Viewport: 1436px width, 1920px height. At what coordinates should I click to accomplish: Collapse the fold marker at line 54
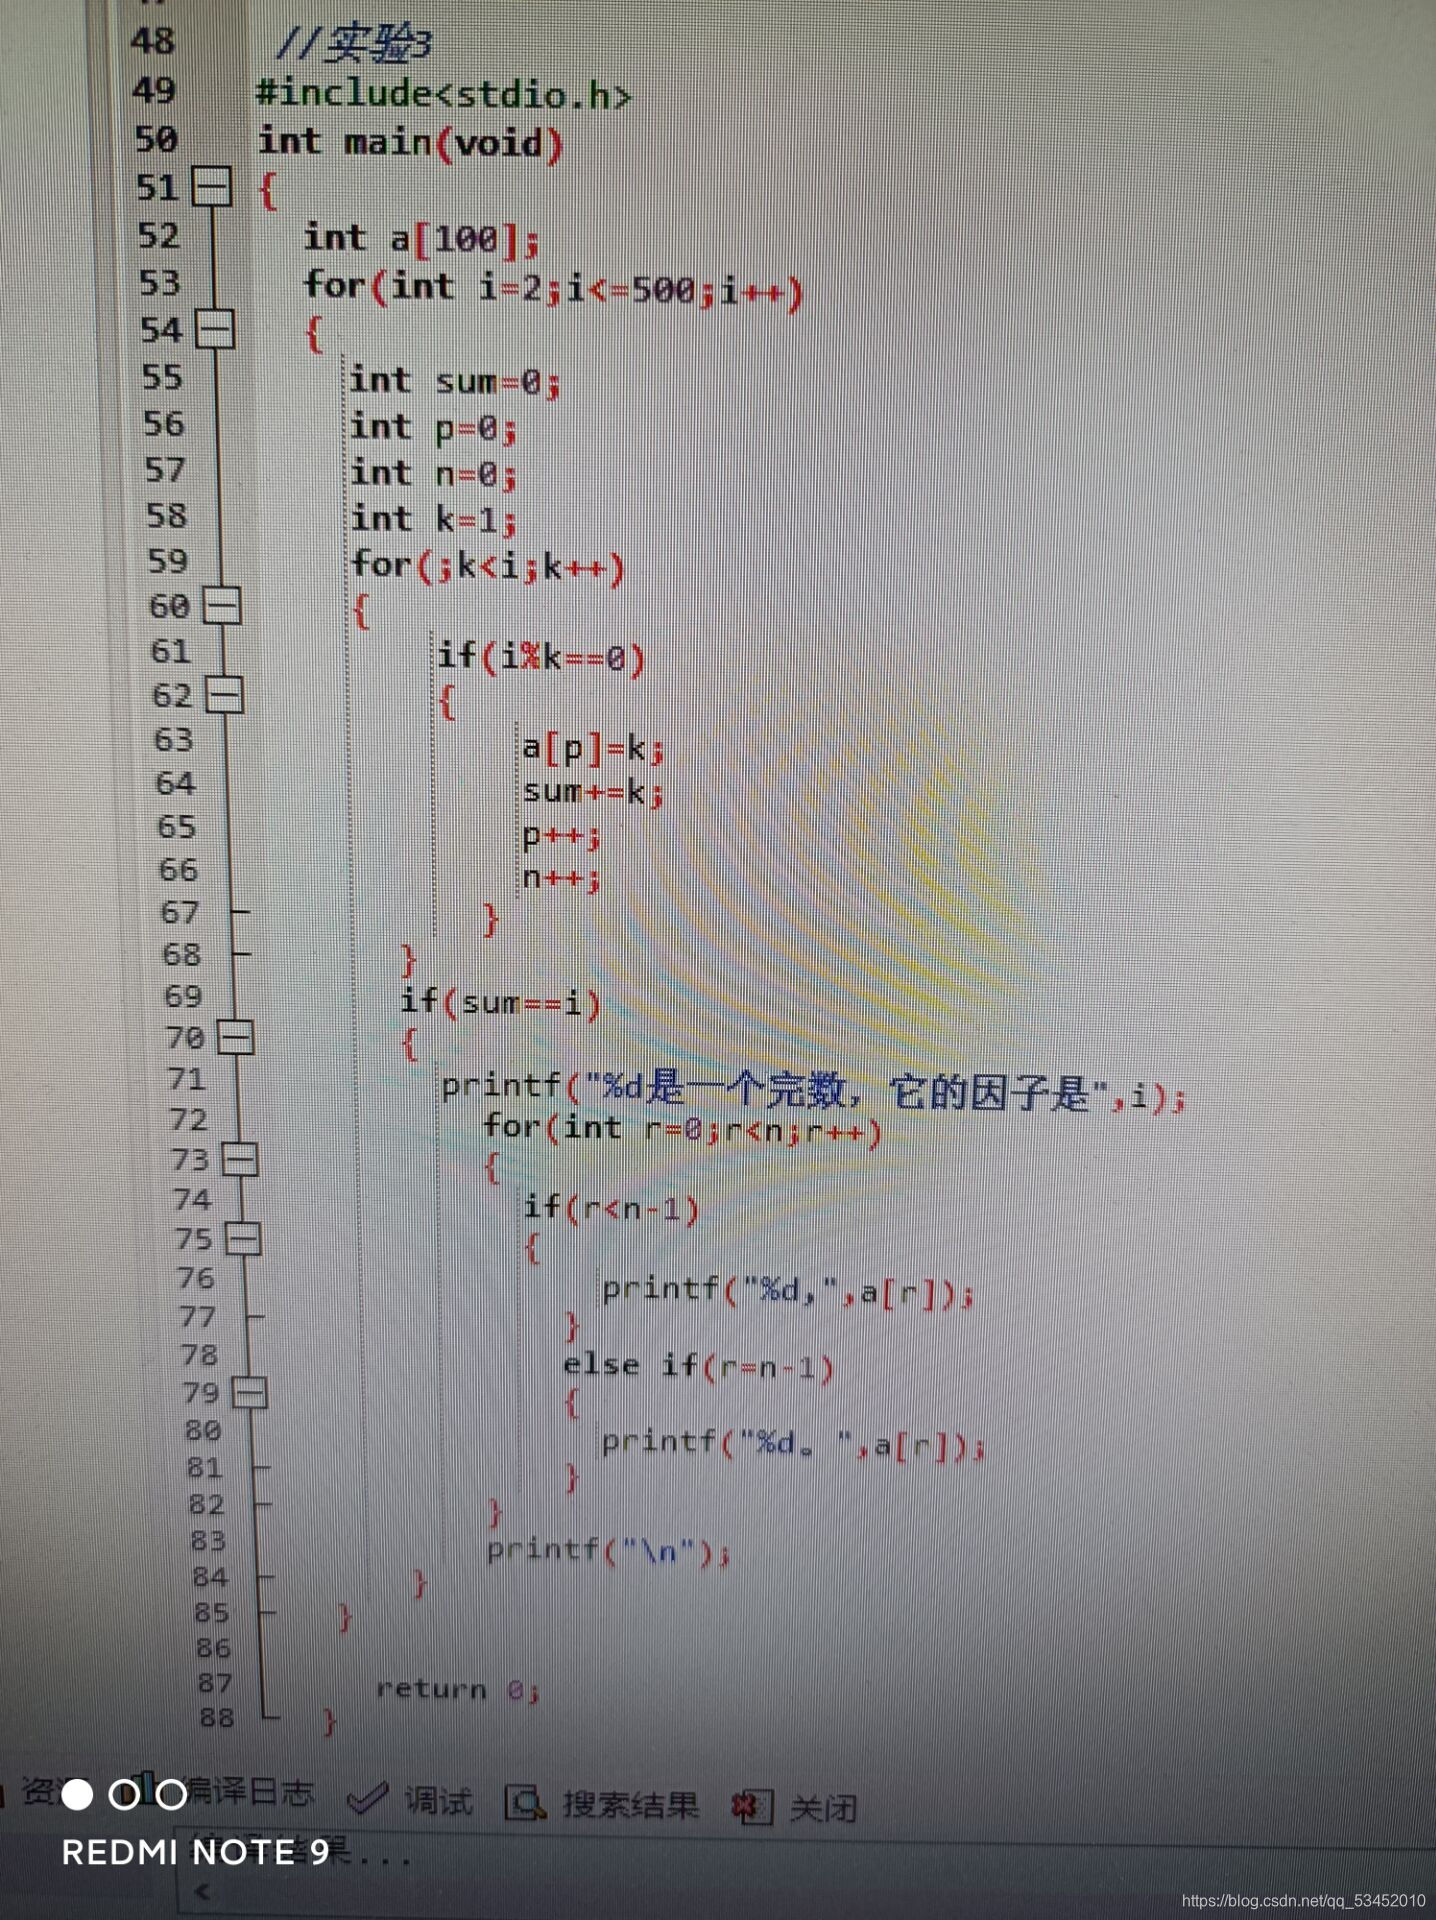(x=215, y=329)
